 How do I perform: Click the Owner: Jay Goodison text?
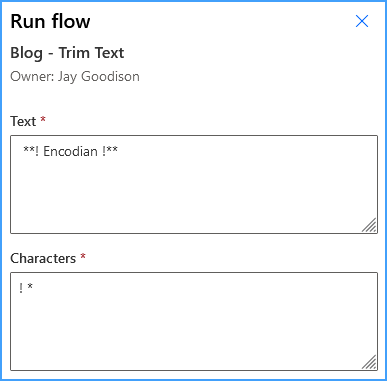point(75,77)
